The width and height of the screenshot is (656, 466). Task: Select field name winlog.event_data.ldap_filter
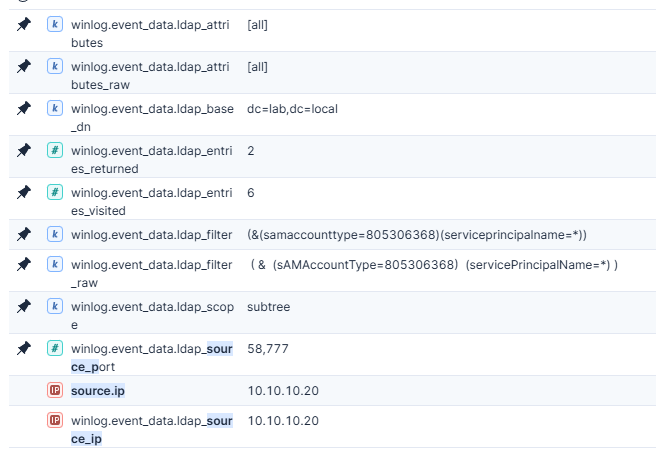[x=151, y=235]
